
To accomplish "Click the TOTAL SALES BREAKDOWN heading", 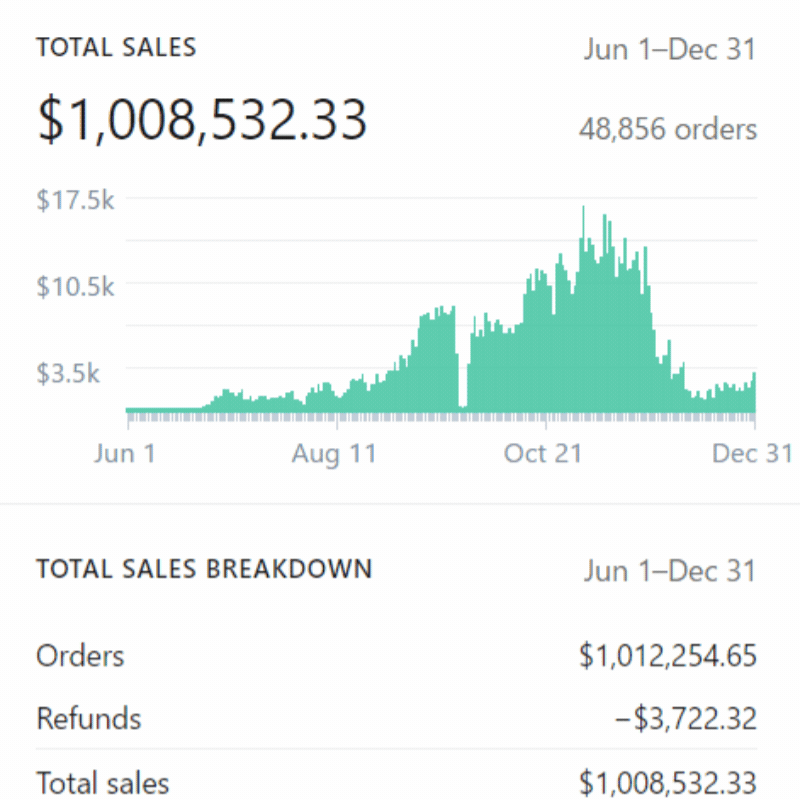I will tap(204, 570).
